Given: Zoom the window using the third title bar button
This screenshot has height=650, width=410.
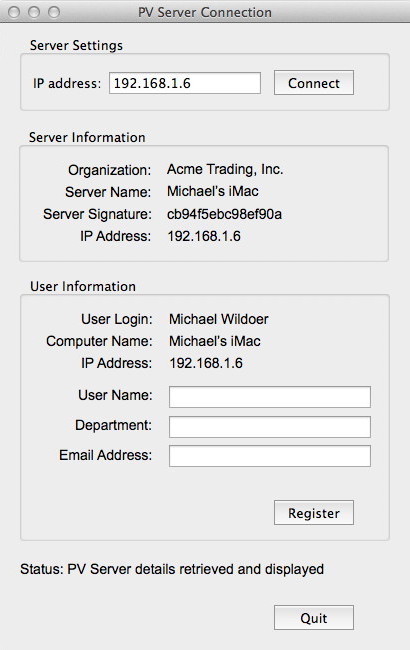Looking at the screenshot, I should [54, 12].
